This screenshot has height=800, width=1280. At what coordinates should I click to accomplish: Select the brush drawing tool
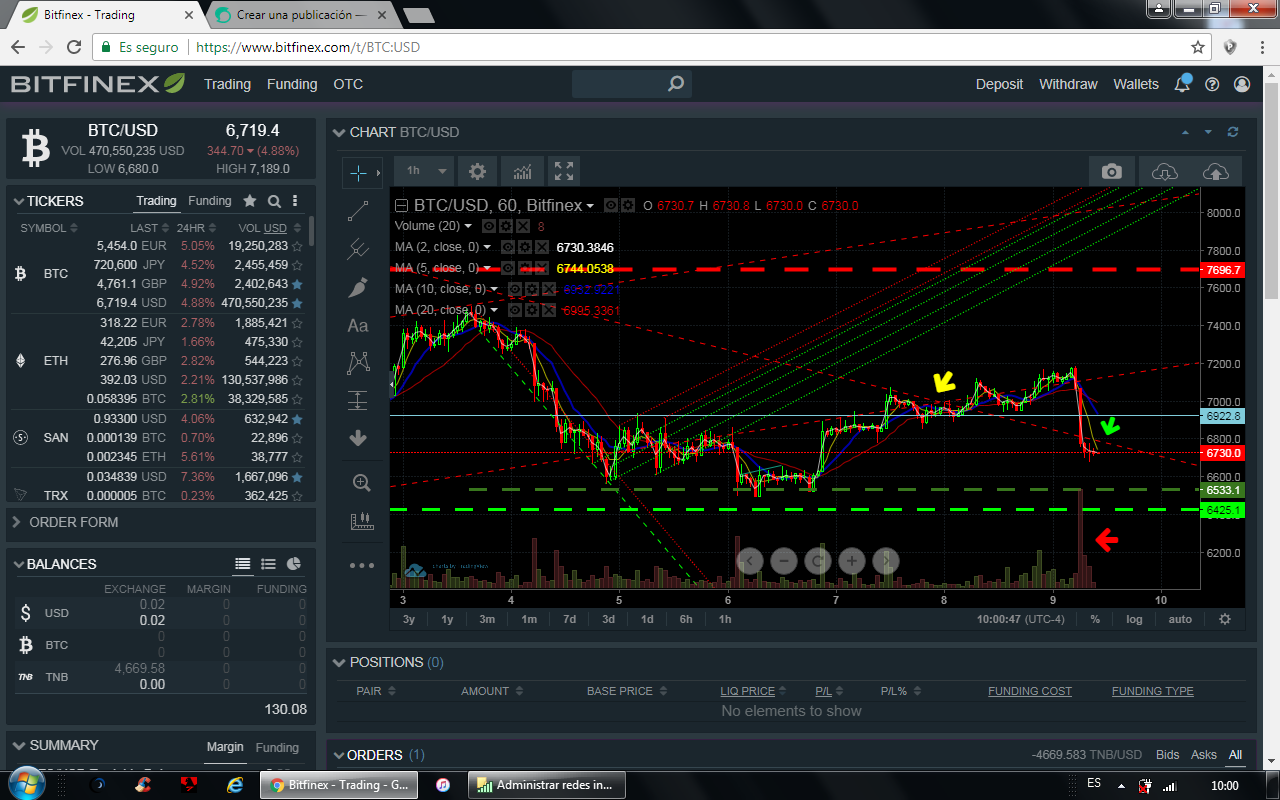coord(358,287)
